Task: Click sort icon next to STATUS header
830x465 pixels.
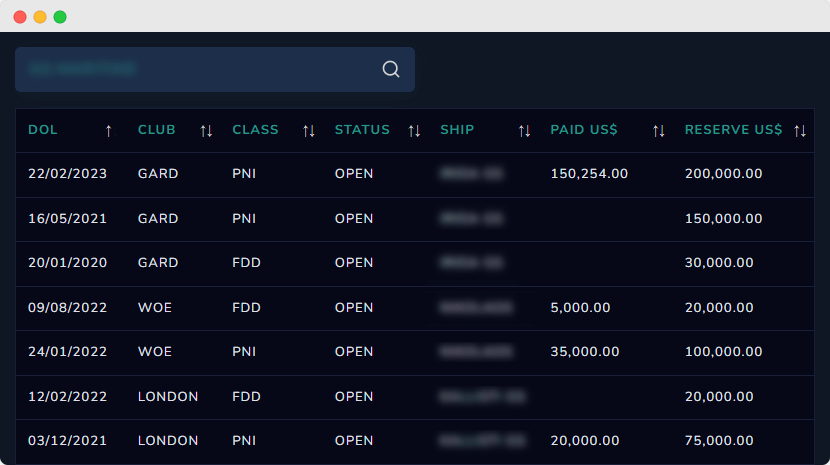Action: (x=414, y=130)
